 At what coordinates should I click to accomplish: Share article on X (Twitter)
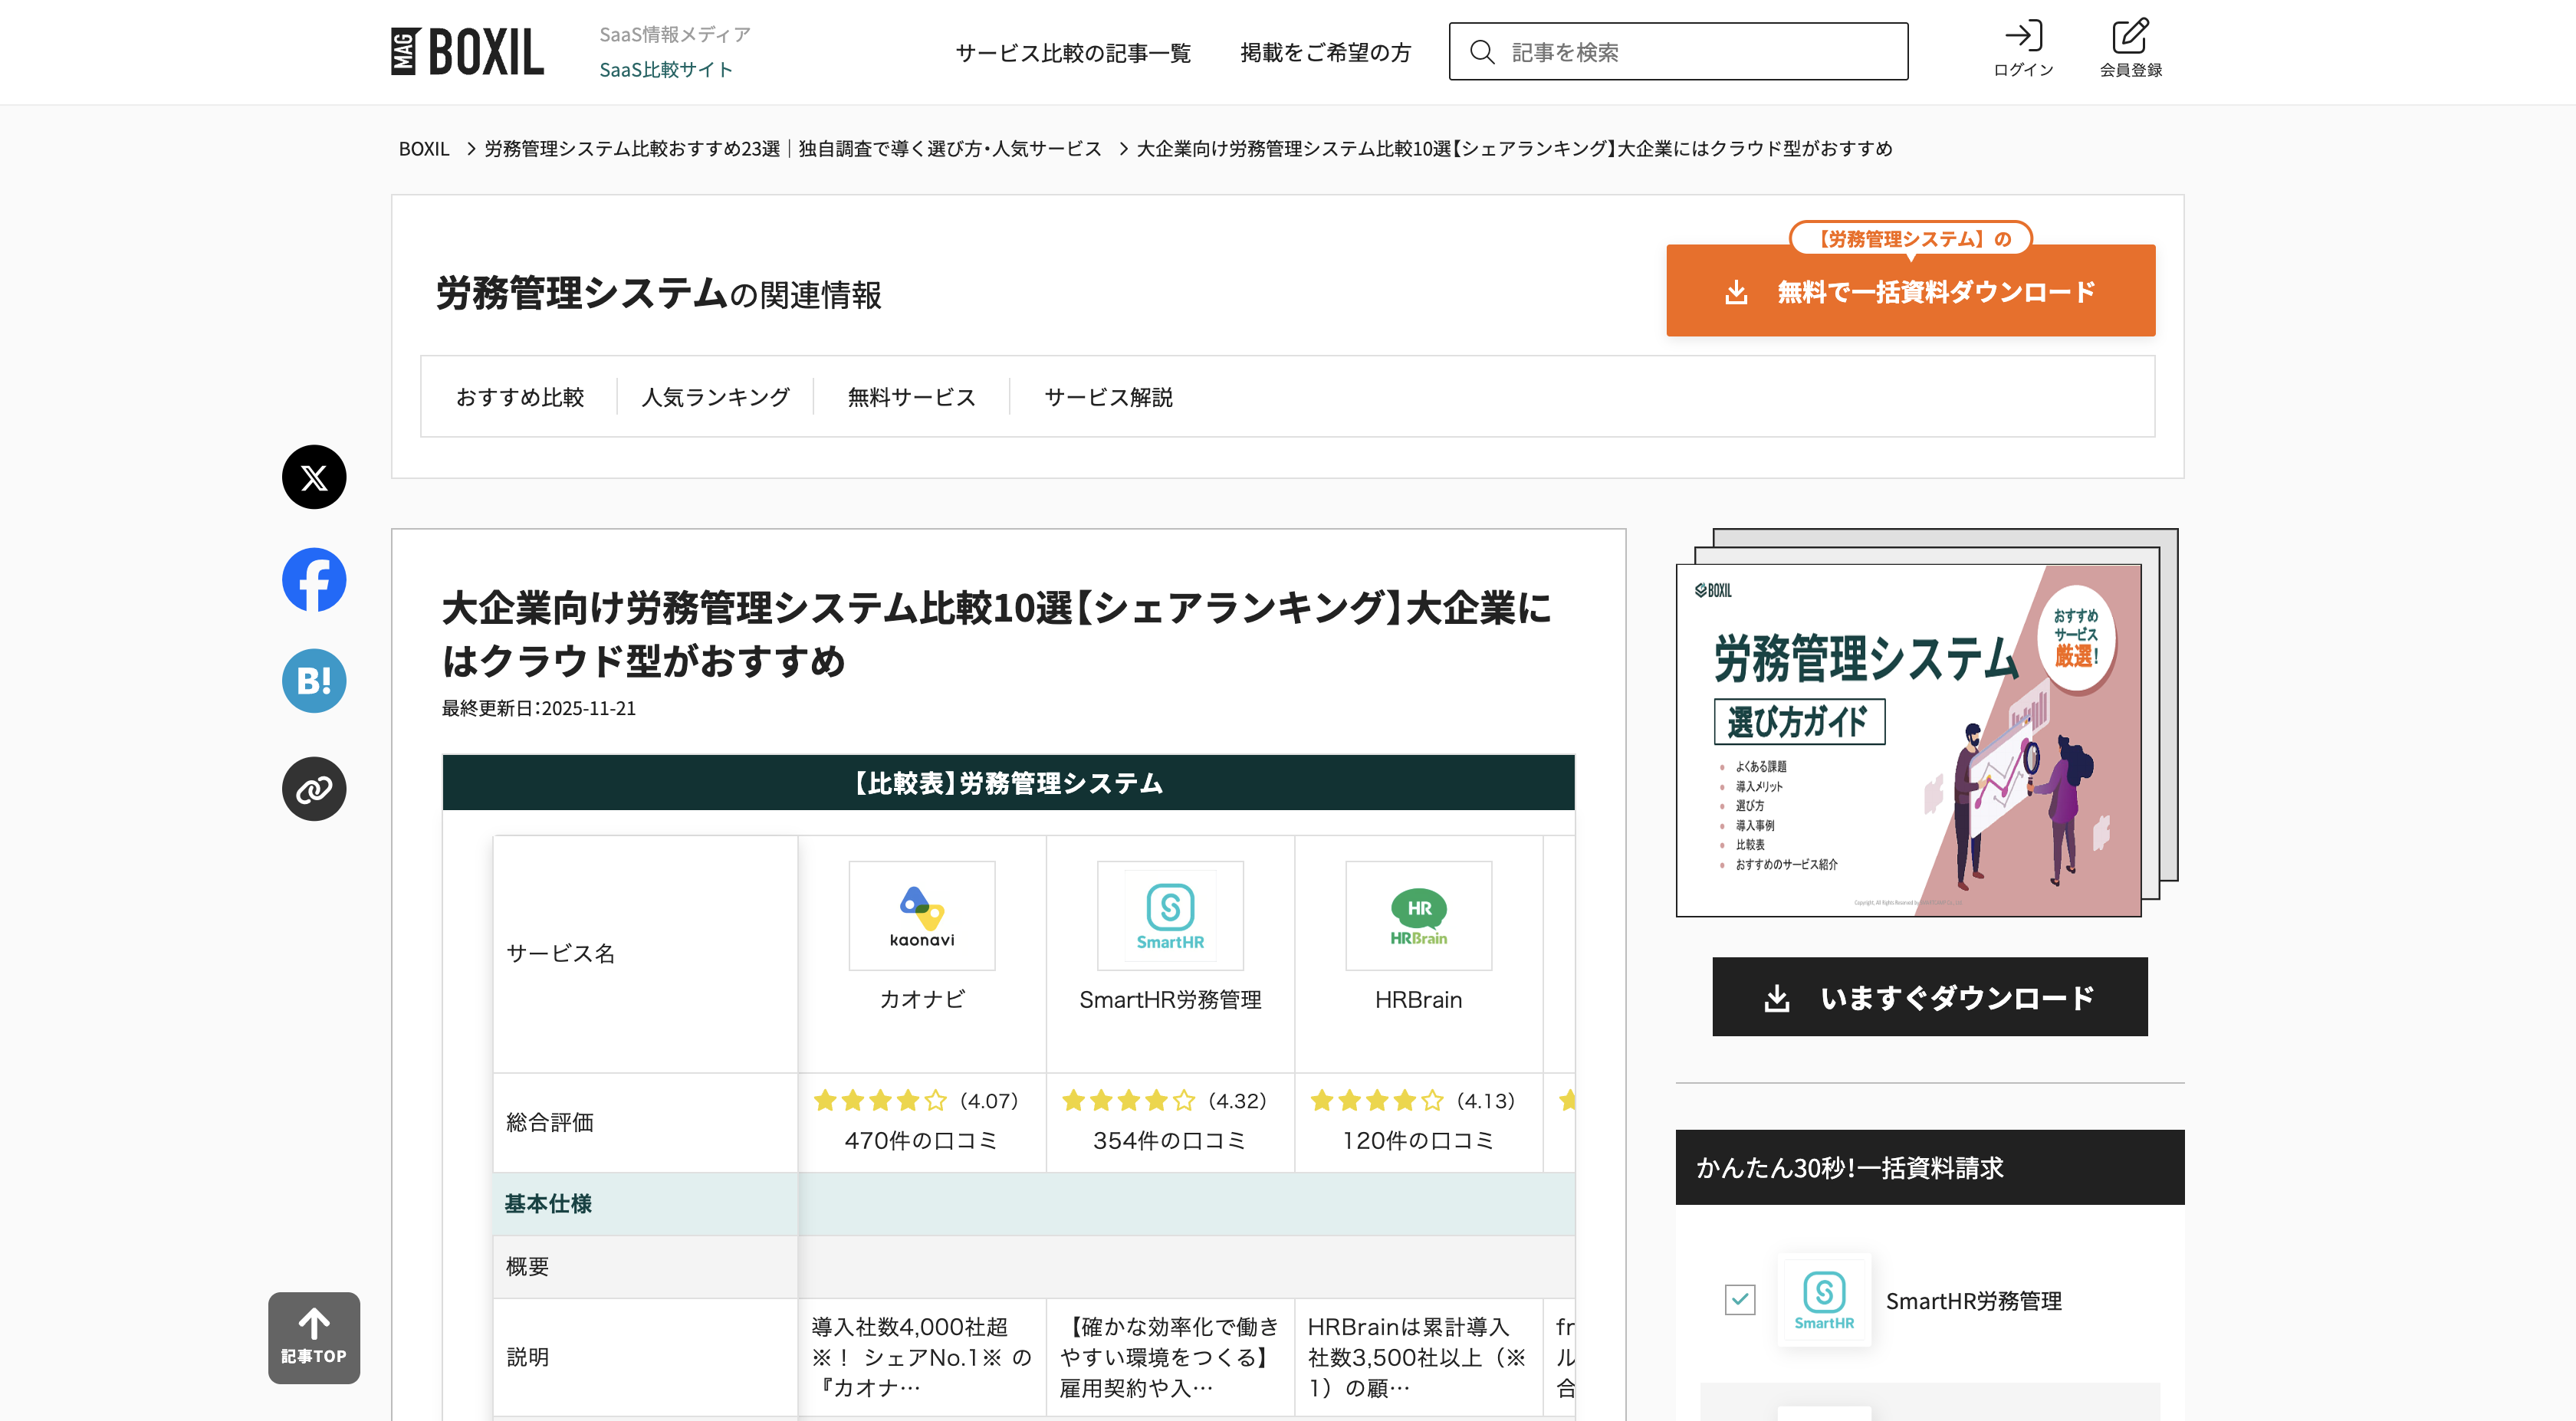pos(314,477)
